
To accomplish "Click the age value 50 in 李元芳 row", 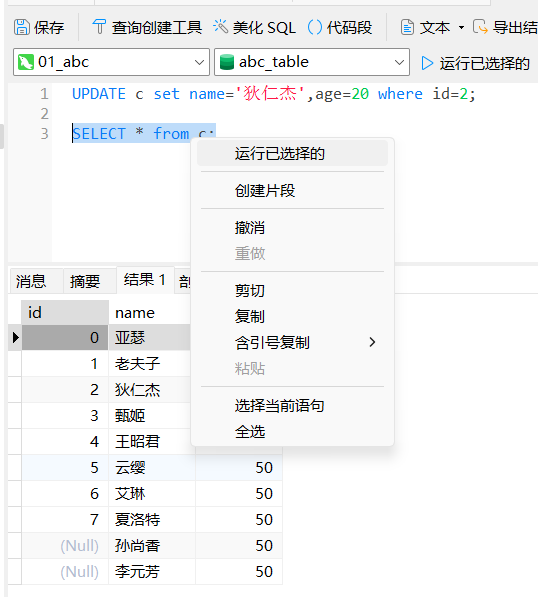I will (239, 571).
